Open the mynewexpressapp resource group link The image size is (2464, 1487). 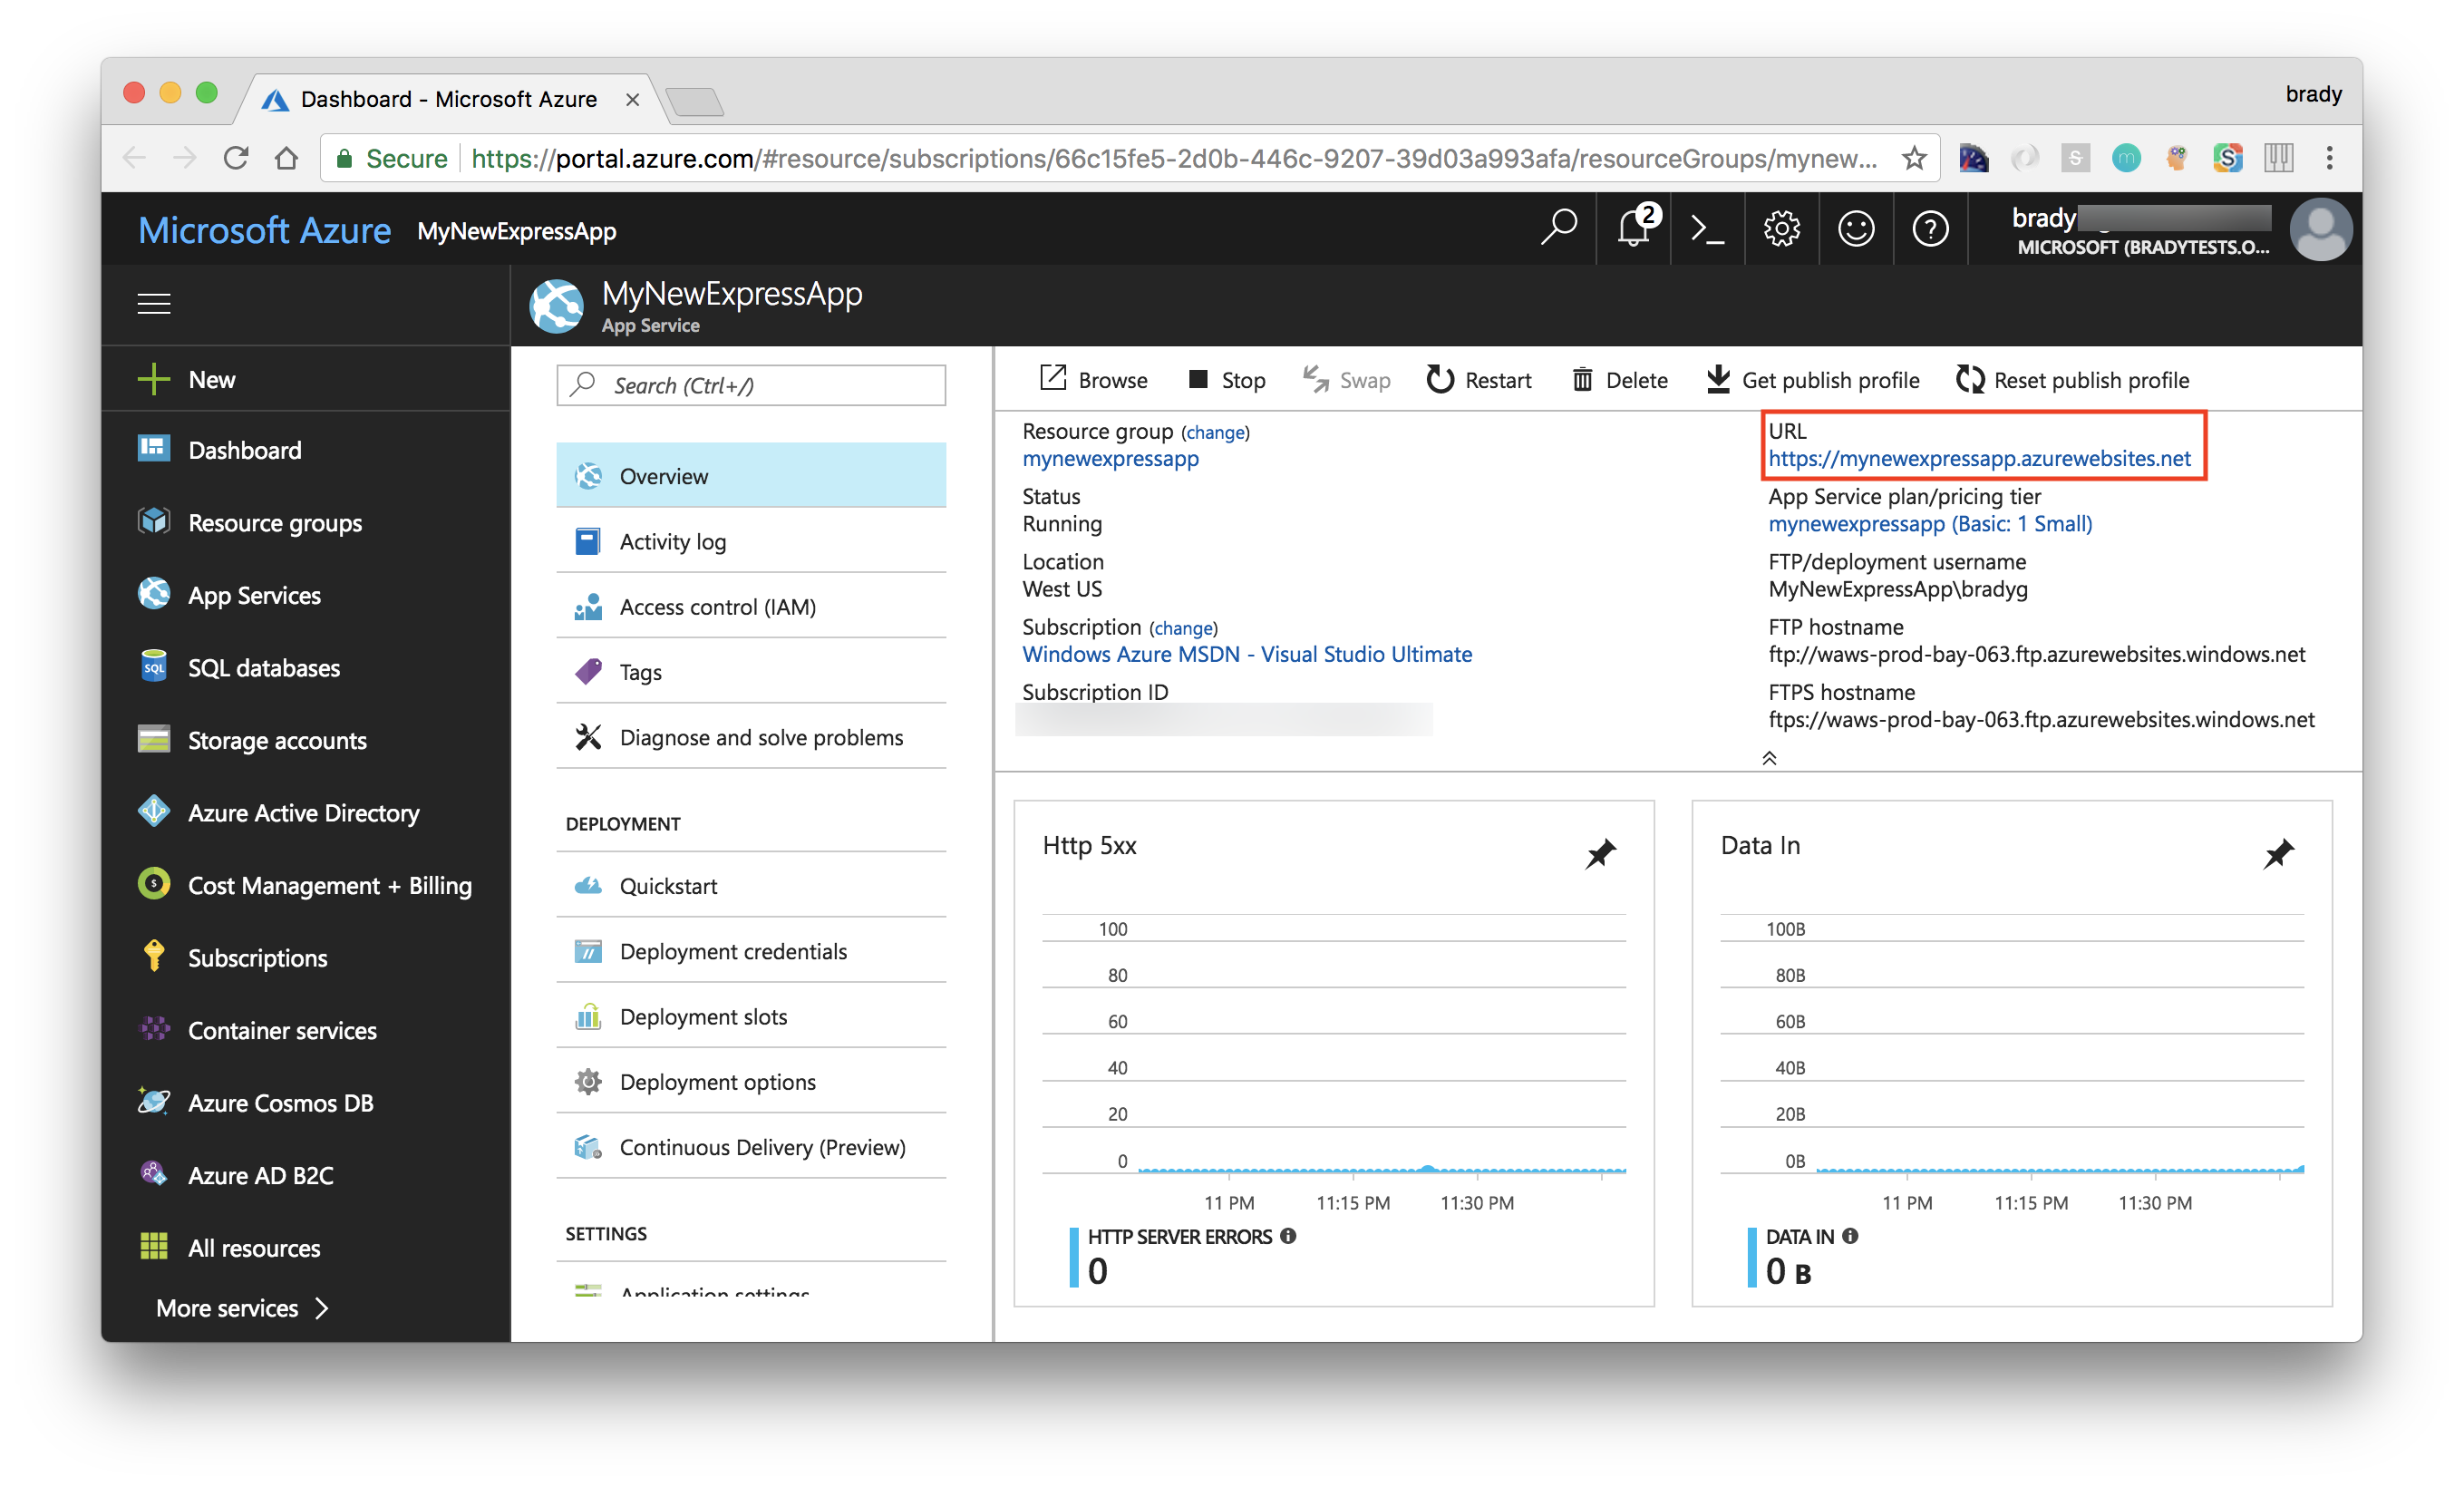(x=1110, y=459)
